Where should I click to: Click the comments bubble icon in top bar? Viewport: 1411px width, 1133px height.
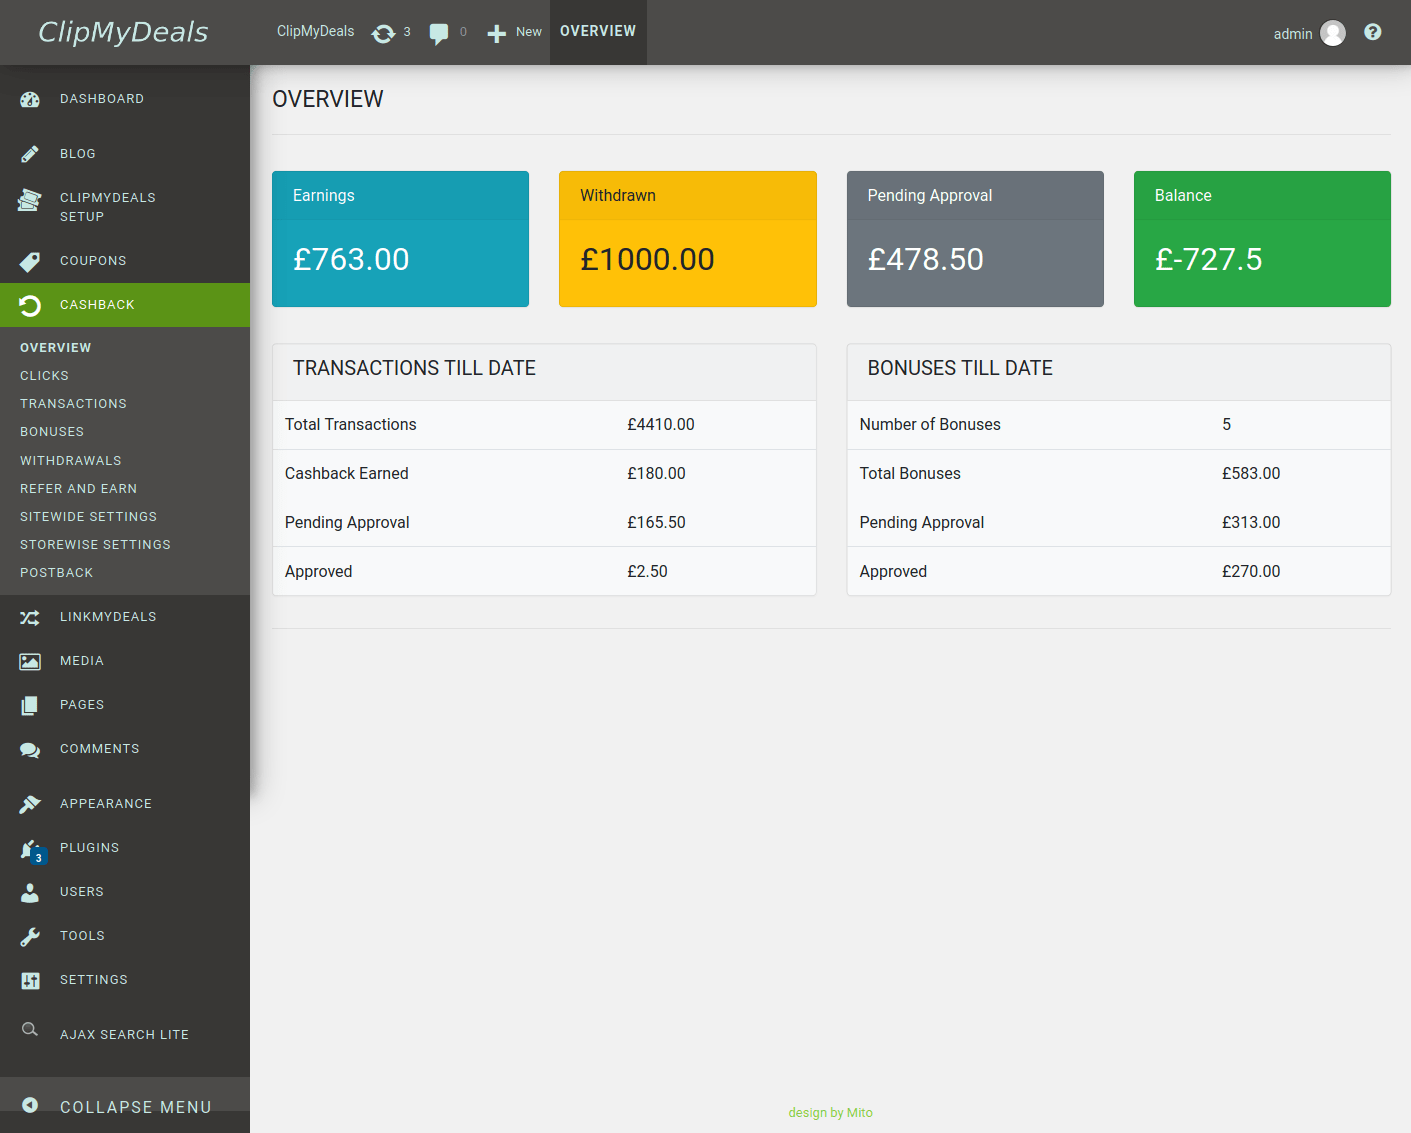(x=439, y=33)
